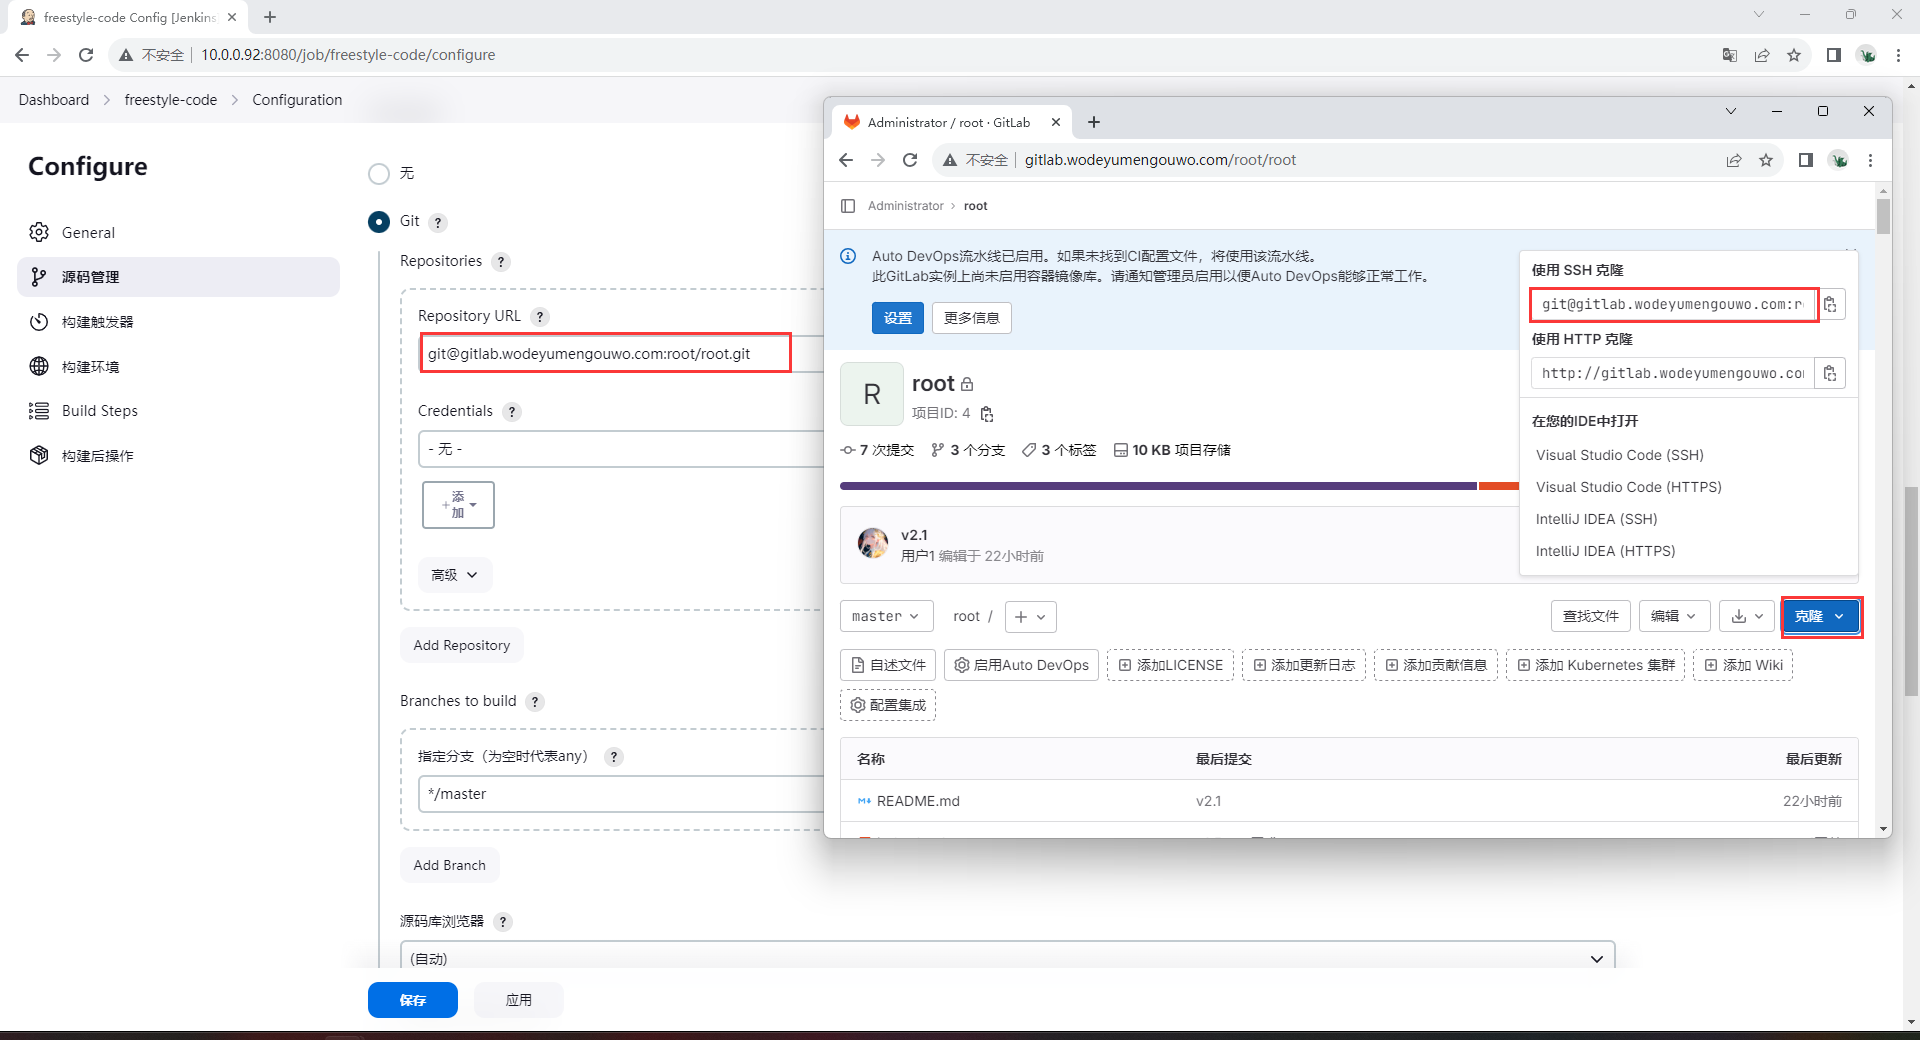Open help for 指定分支 field
The width and height of the screenshot is (1920, 1040).
pyautogui.click(x=614, y=757)
